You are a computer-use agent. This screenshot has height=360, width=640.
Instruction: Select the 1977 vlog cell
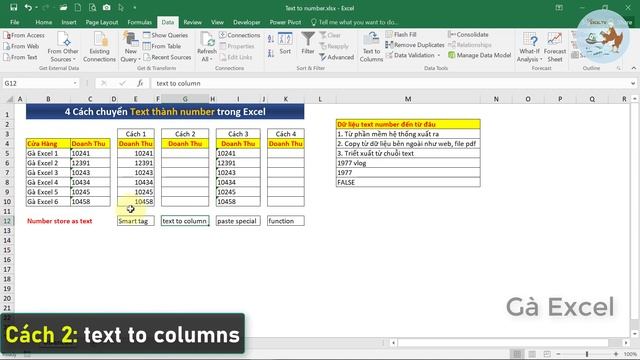click(408, 163)
